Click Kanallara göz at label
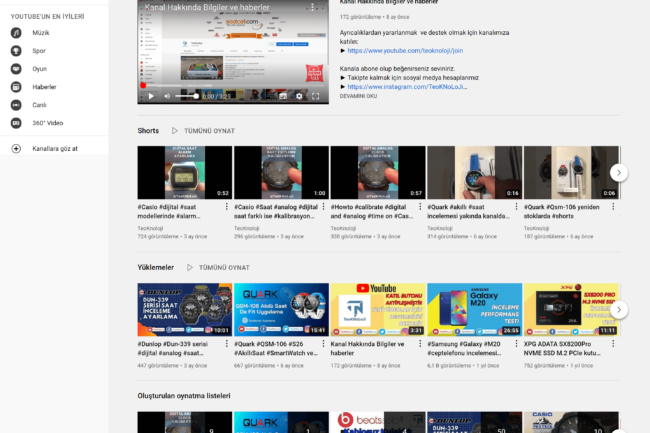 click(55, 149)
